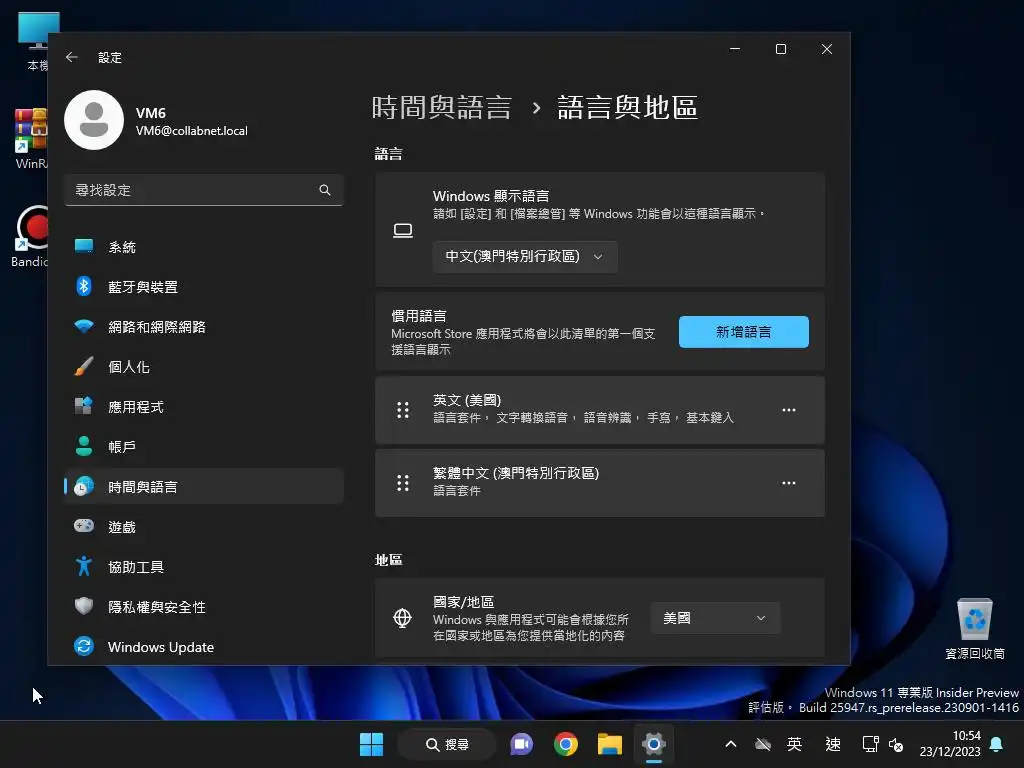Open File Explorer from taskbar
The width and height of the screenshot is (1024, 768).
(609, 744)
